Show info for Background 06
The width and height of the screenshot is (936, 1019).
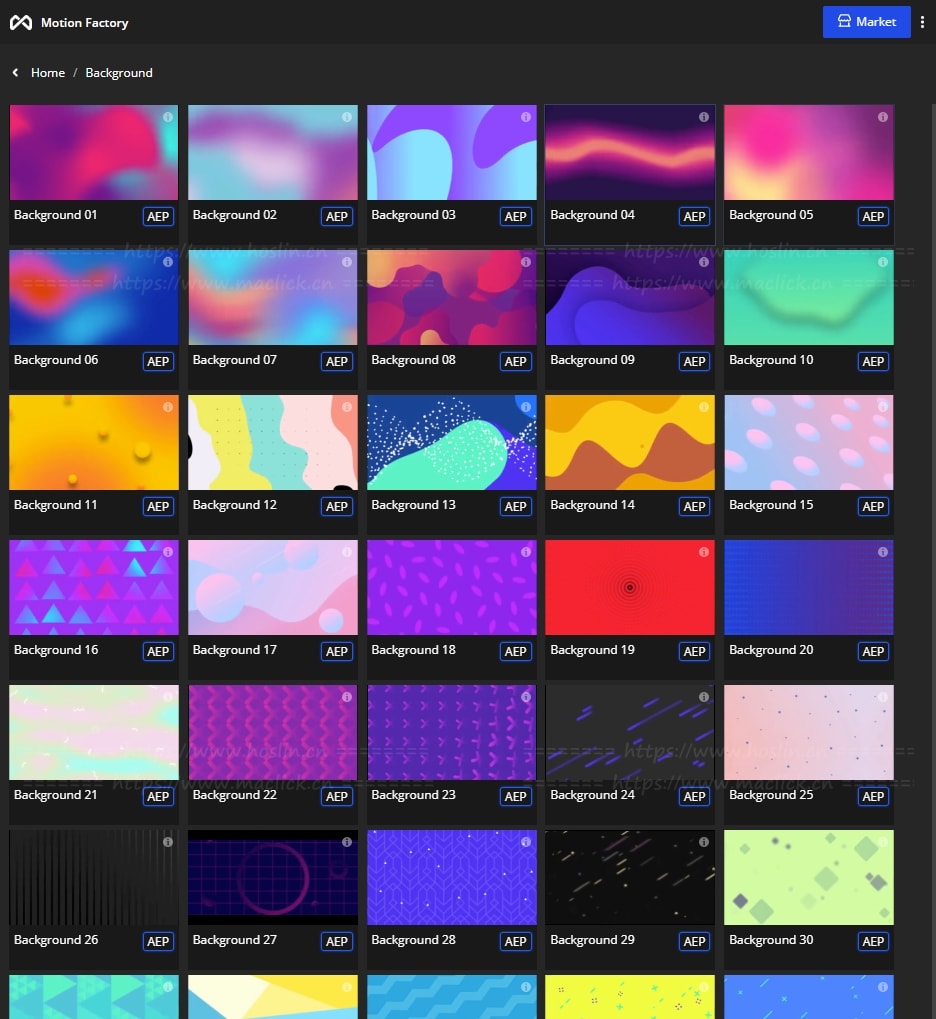click(168, 262)
